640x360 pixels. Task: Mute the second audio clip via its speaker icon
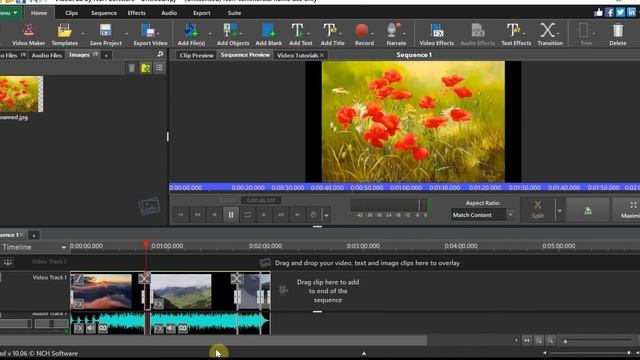click(171, 328)
